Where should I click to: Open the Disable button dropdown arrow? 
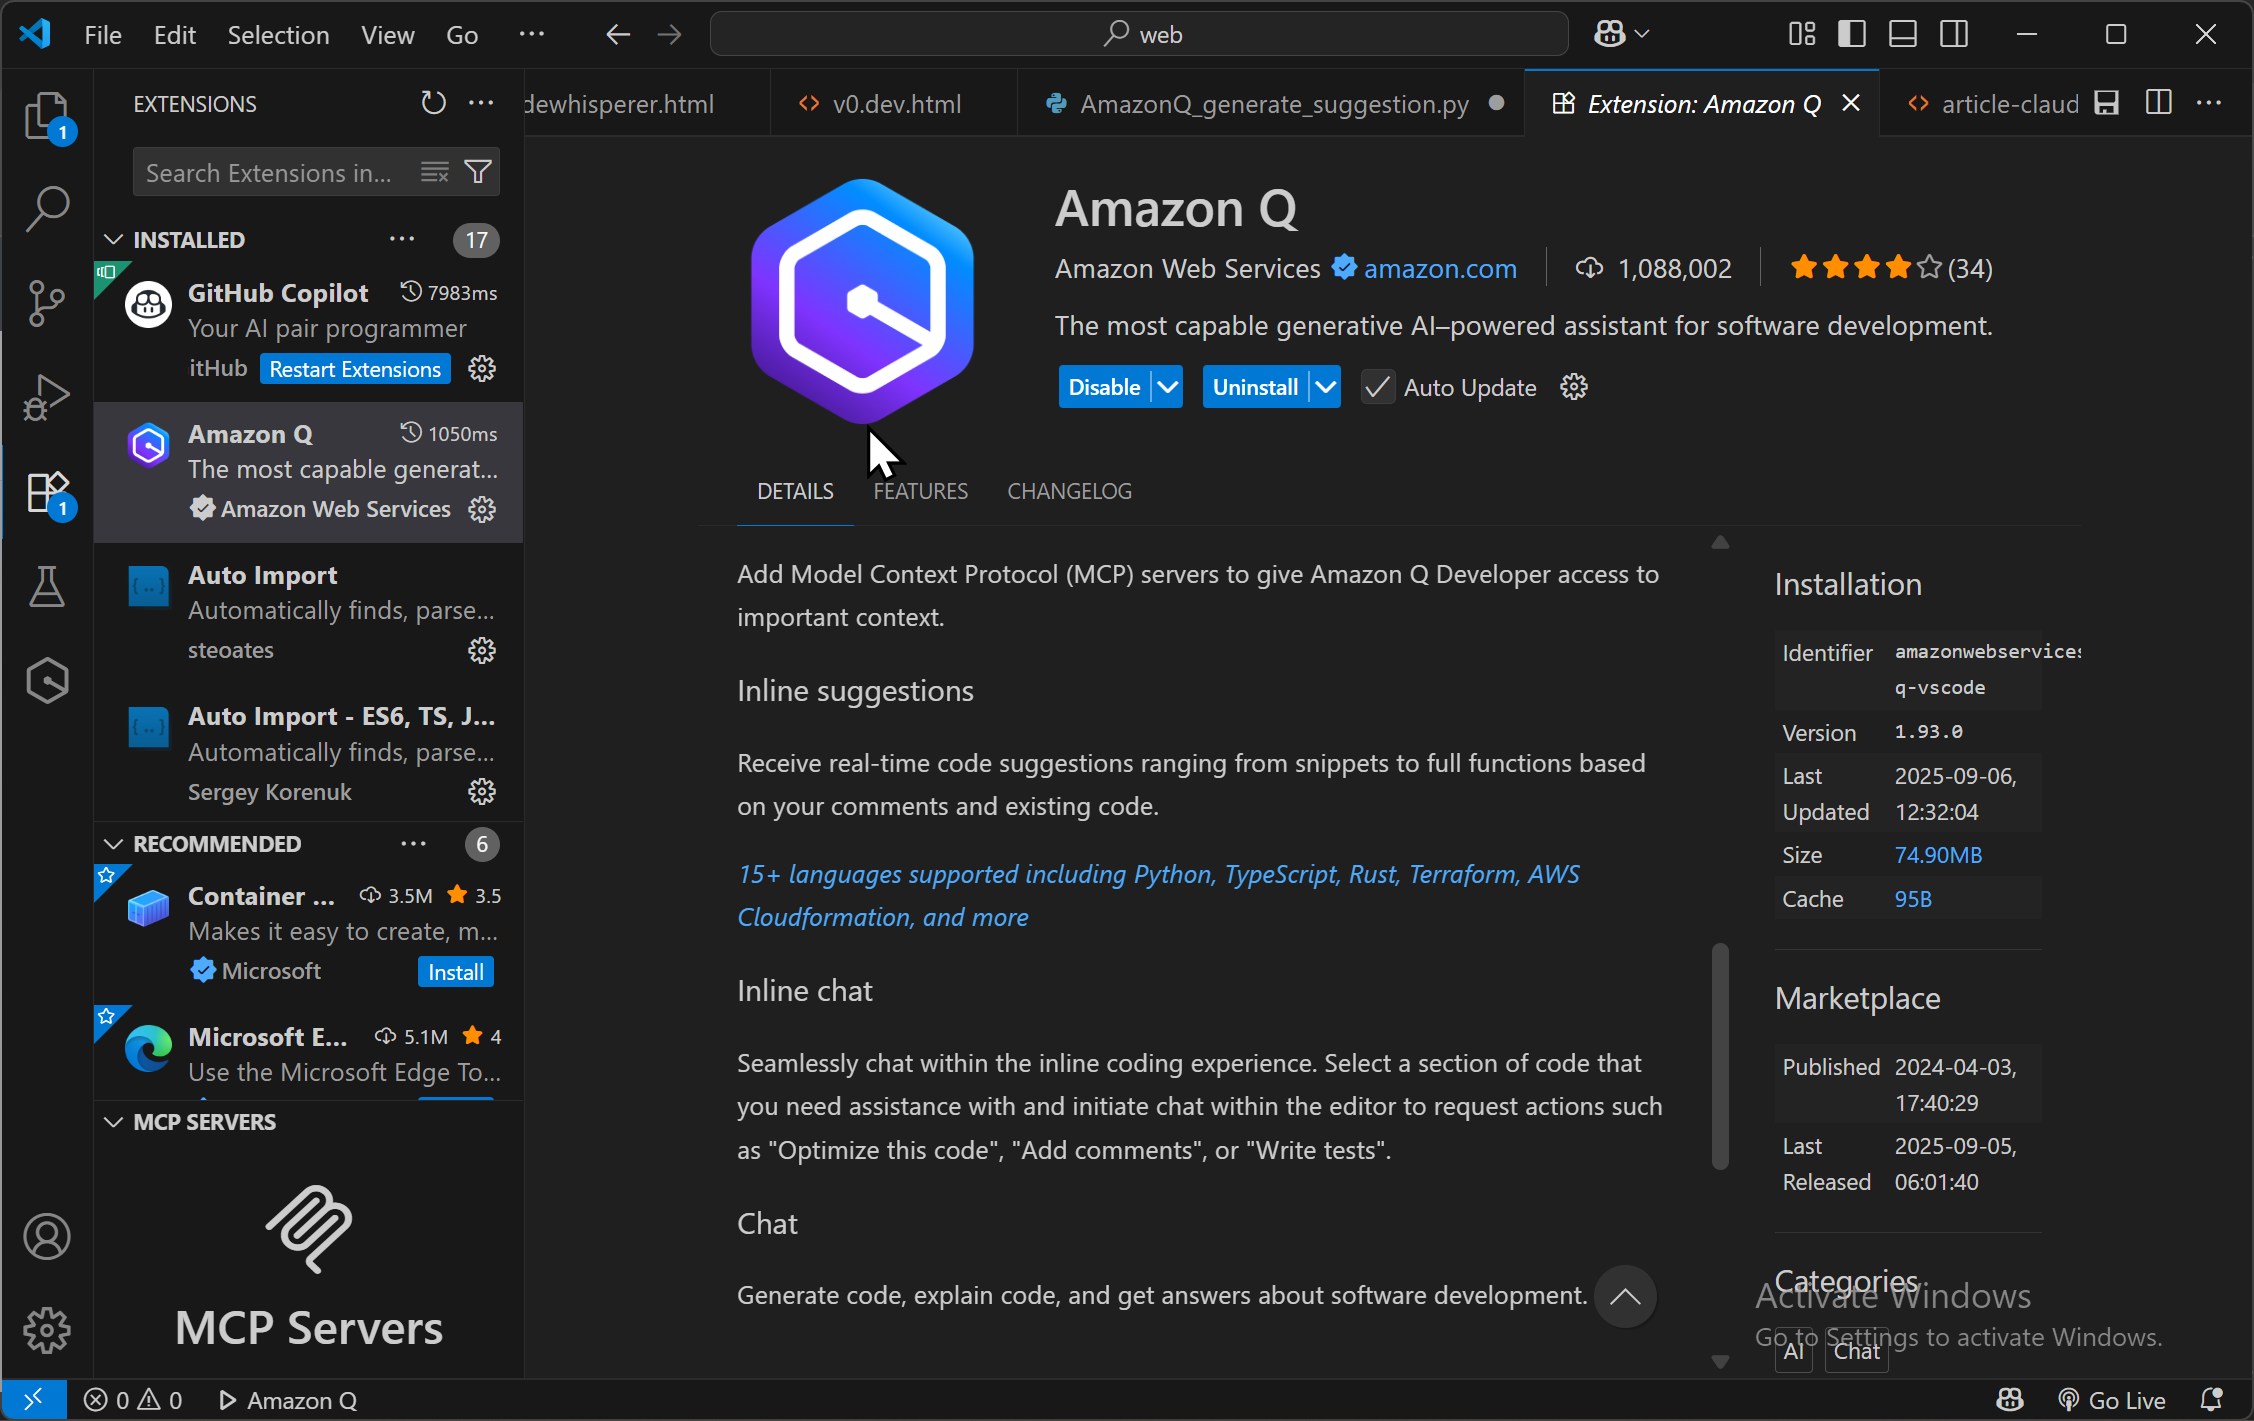[x=1168, y=387]
